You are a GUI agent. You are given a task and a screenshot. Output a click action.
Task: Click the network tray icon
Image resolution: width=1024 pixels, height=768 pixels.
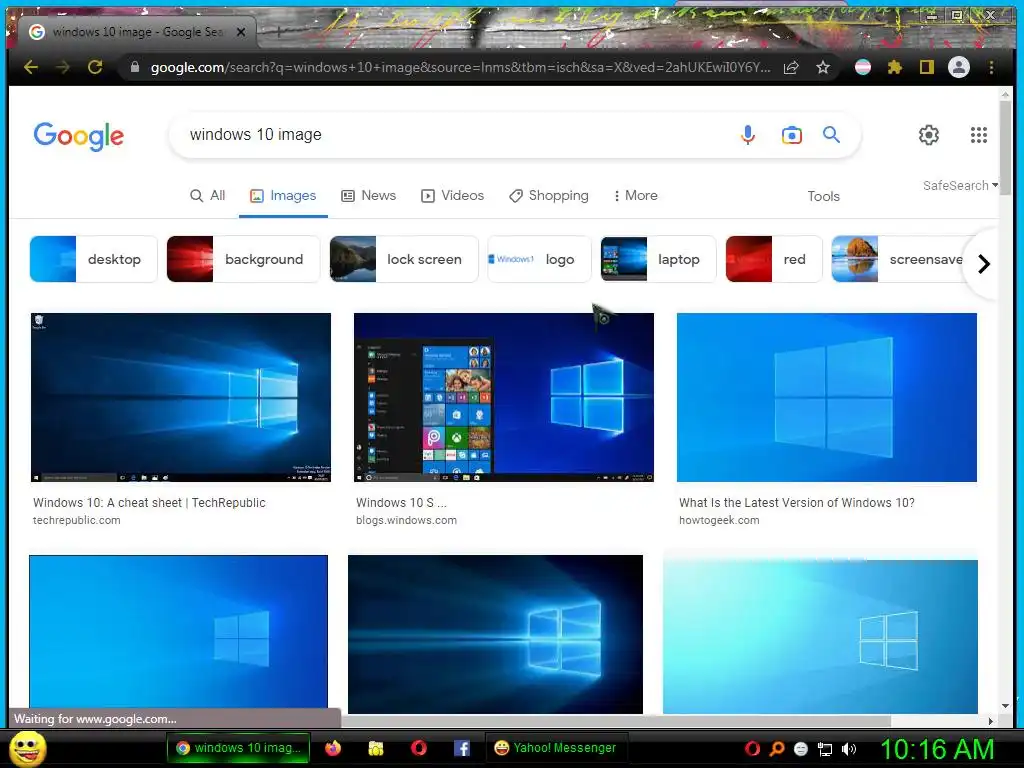pos(825,749)
